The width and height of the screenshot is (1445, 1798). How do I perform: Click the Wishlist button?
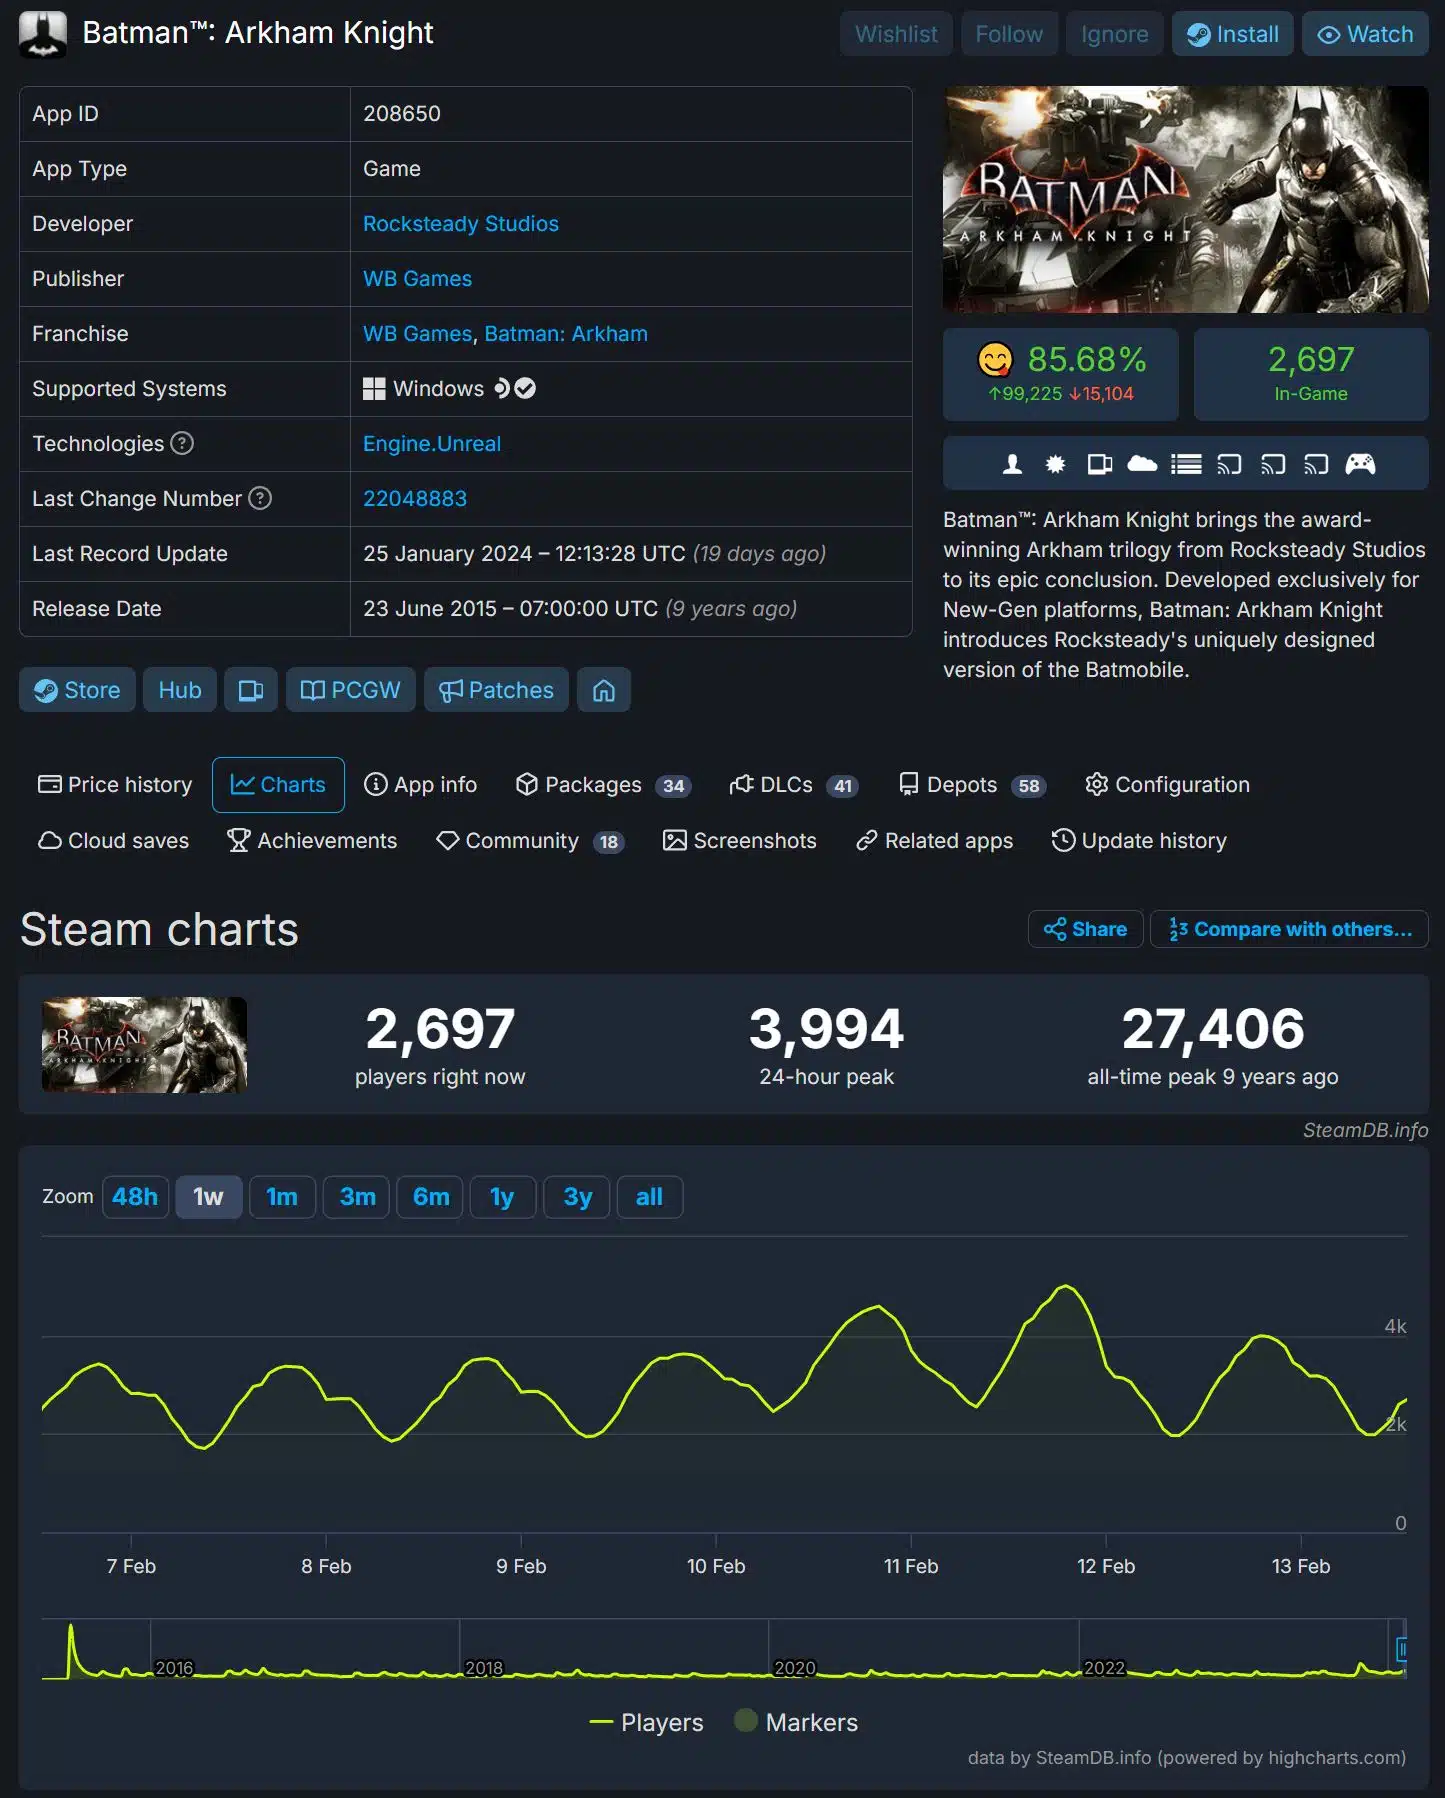897,34
